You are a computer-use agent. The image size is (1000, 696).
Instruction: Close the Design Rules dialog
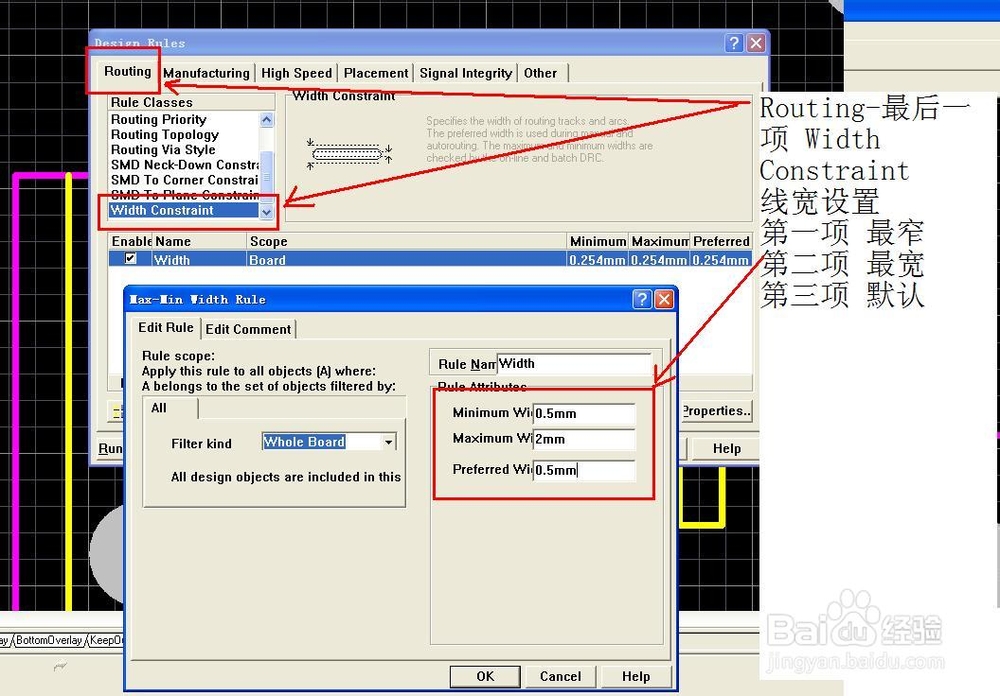tap(756, 43)
